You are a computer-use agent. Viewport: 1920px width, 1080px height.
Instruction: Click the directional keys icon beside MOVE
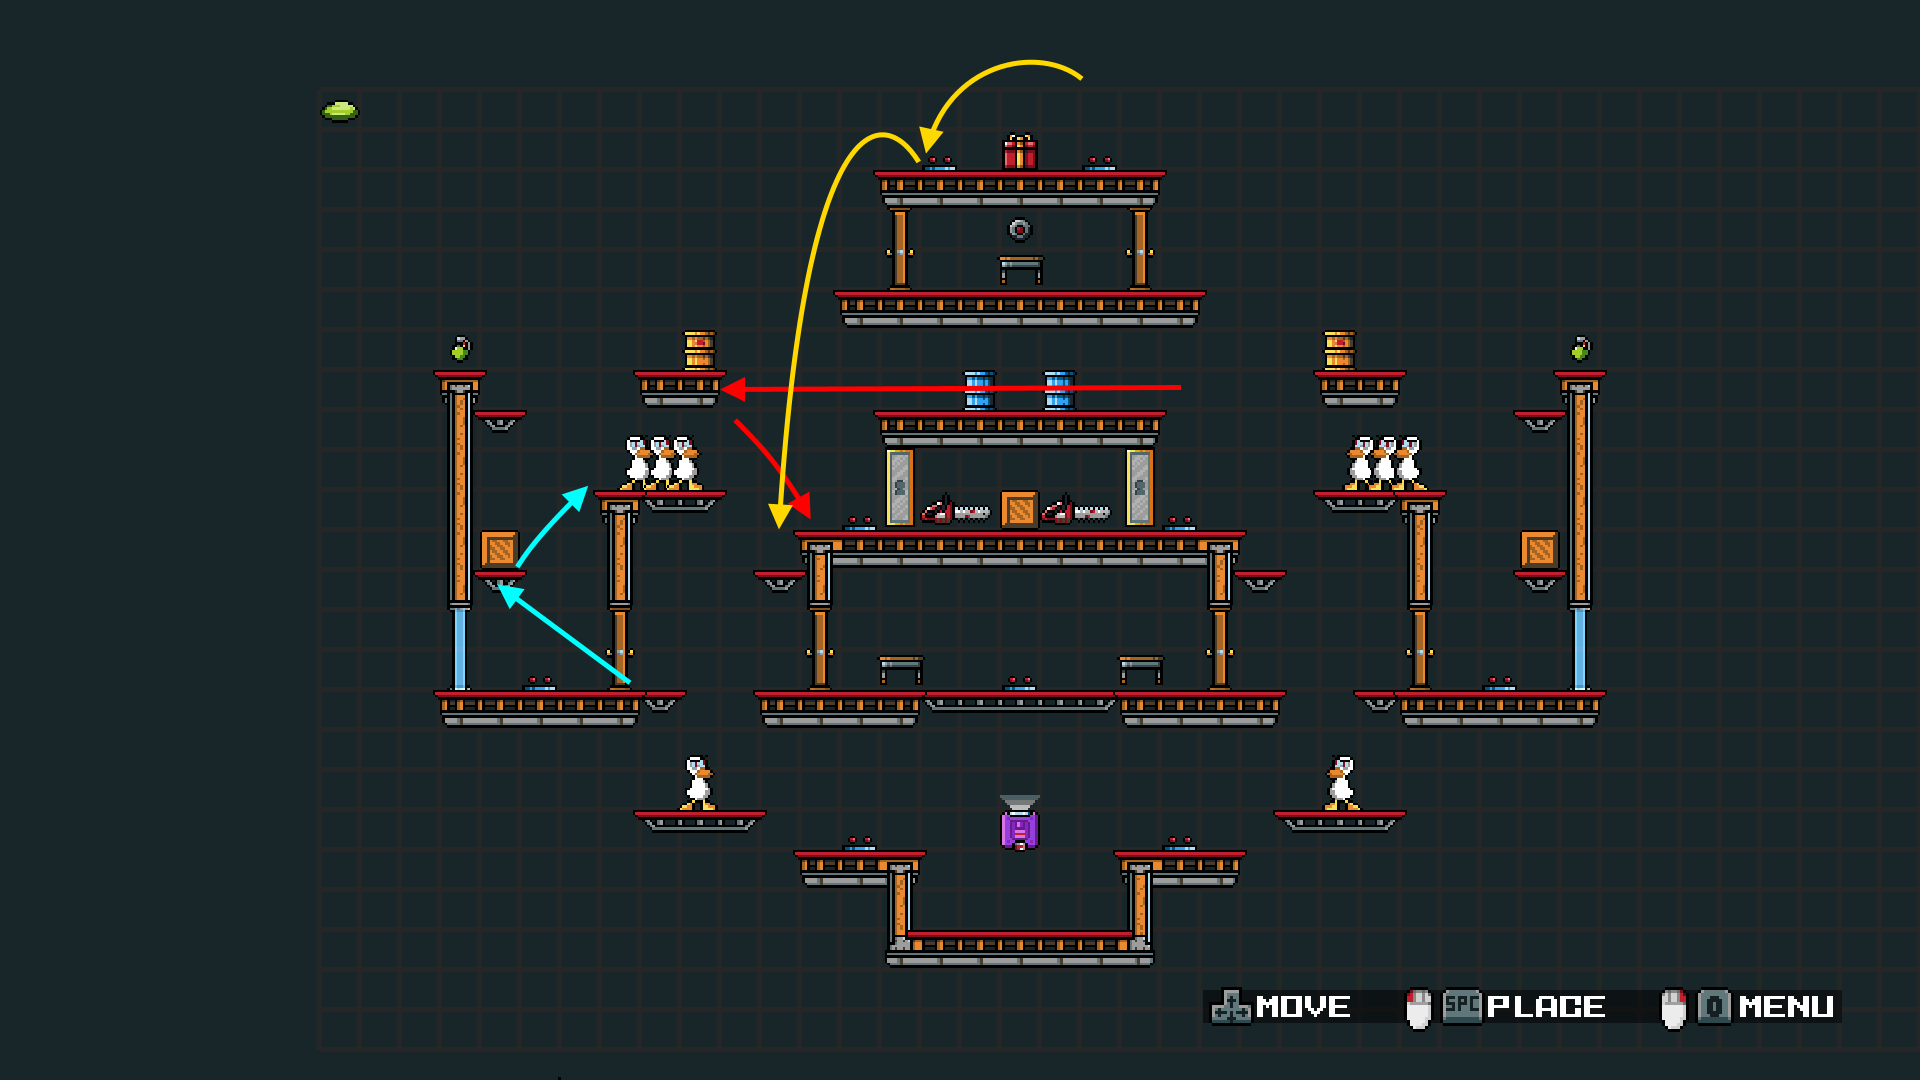(x=1230, y=1007)
